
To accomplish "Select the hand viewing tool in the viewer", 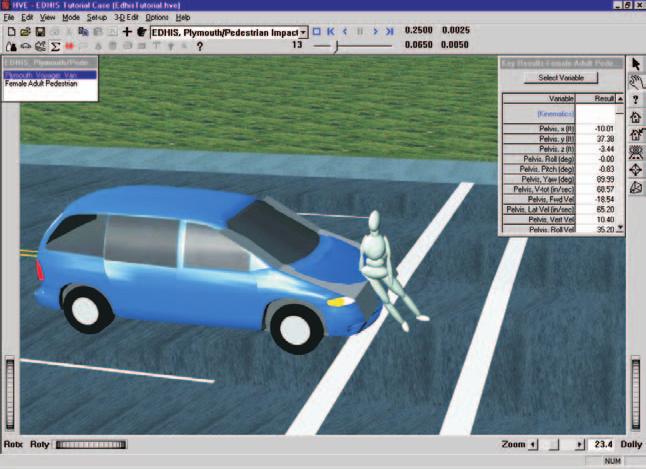I will pyautogui.click(x=636, y=82).
